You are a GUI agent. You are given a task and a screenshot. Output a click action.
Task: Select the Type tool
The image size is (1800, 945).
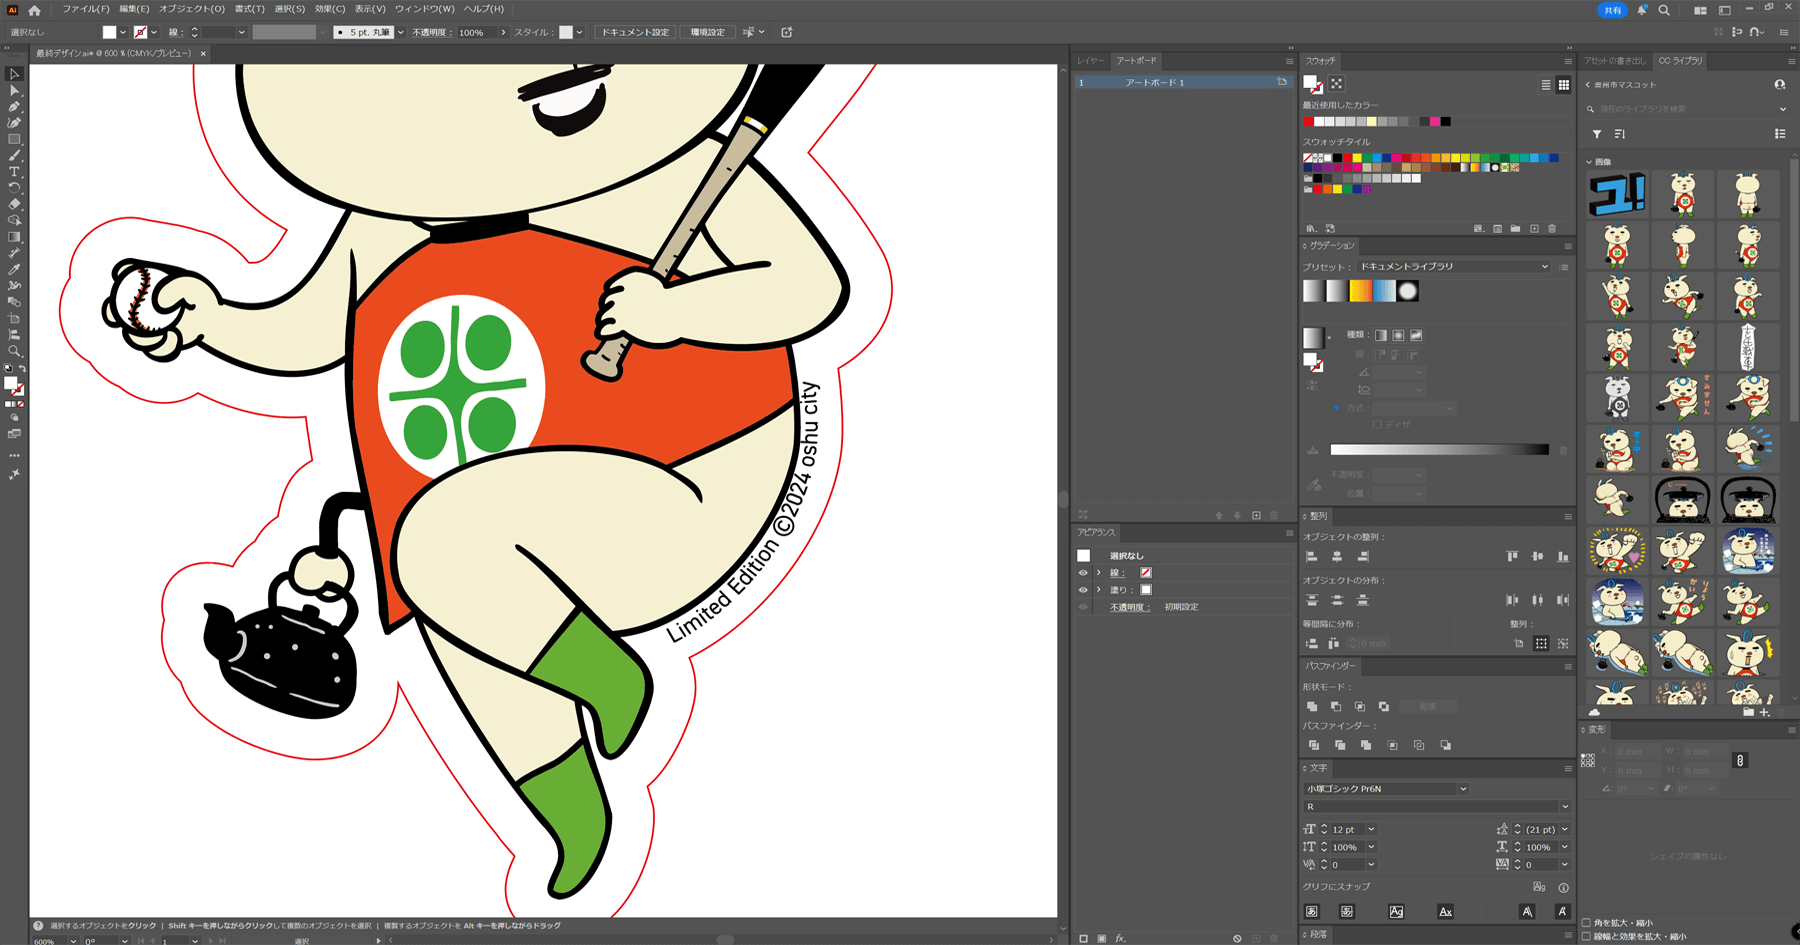click(14, 172)
